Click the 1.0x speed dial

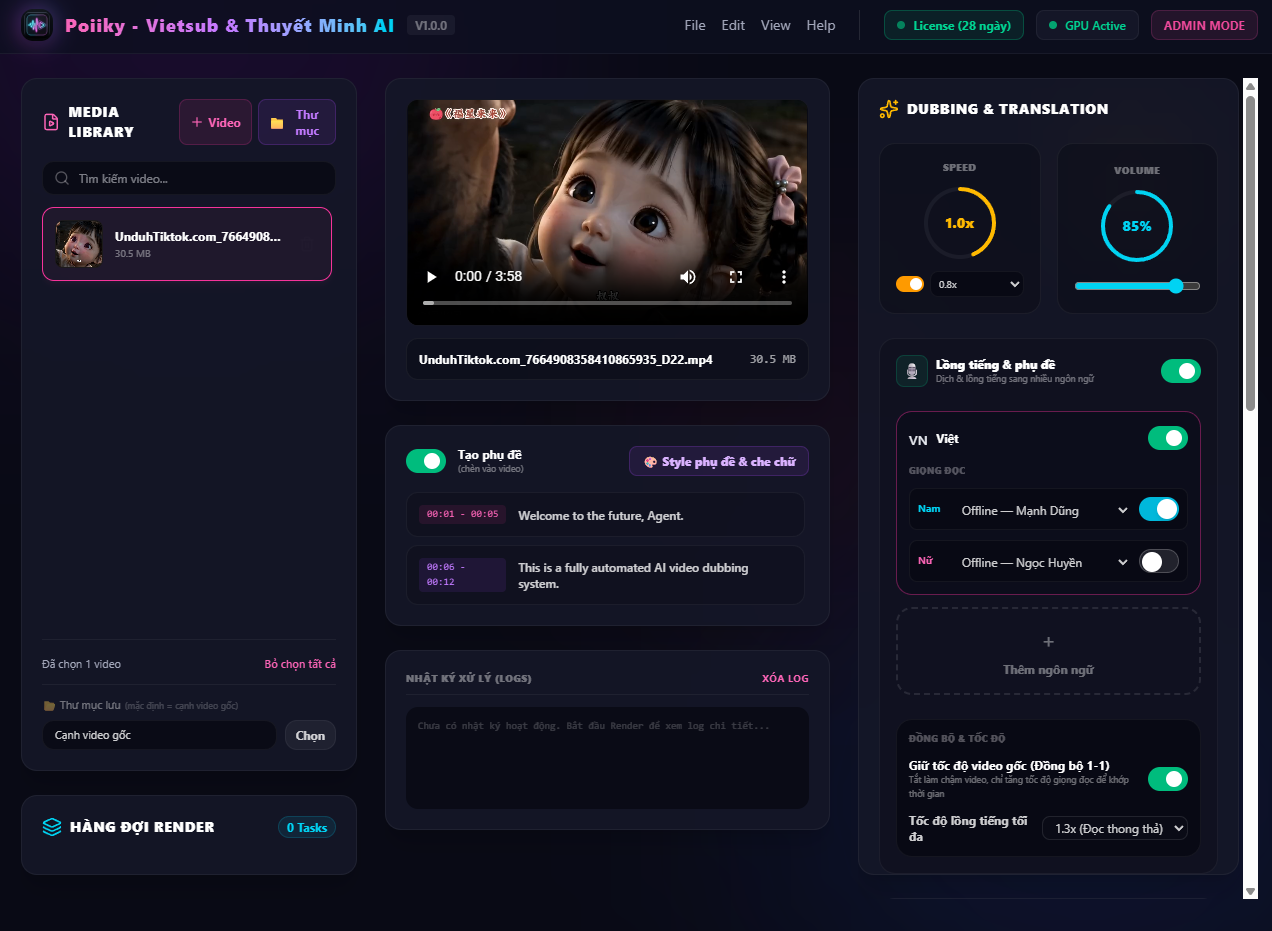pos(959,223)
